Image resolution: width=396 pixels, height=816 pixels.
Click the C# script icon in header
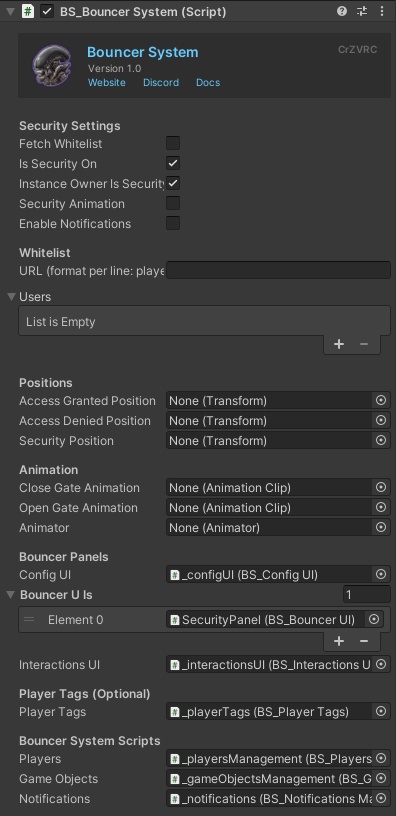click(28, 11)
